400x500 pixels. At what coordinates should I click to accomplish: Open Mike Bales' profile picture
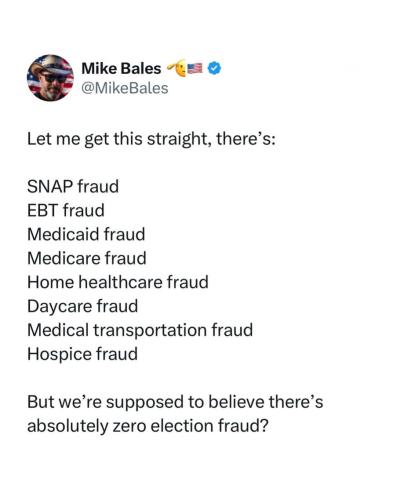pos(50,78)
